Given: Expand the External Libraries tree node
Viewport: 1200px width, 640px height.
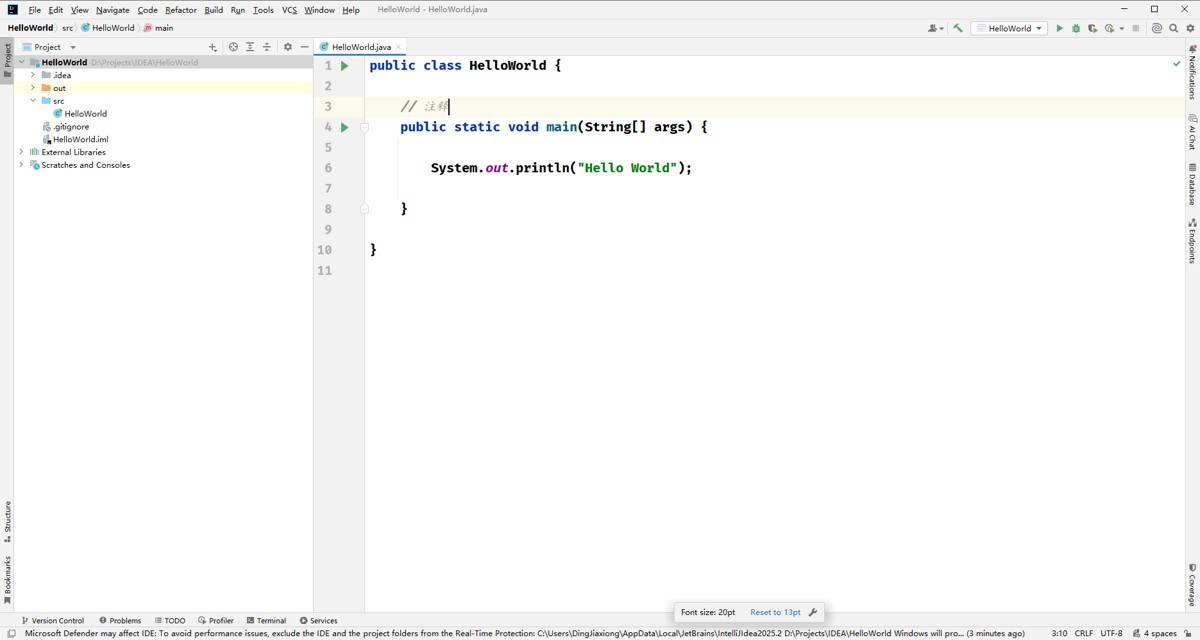Looking at the screenshot, I should pyautogui.click(x=21, y=152).
